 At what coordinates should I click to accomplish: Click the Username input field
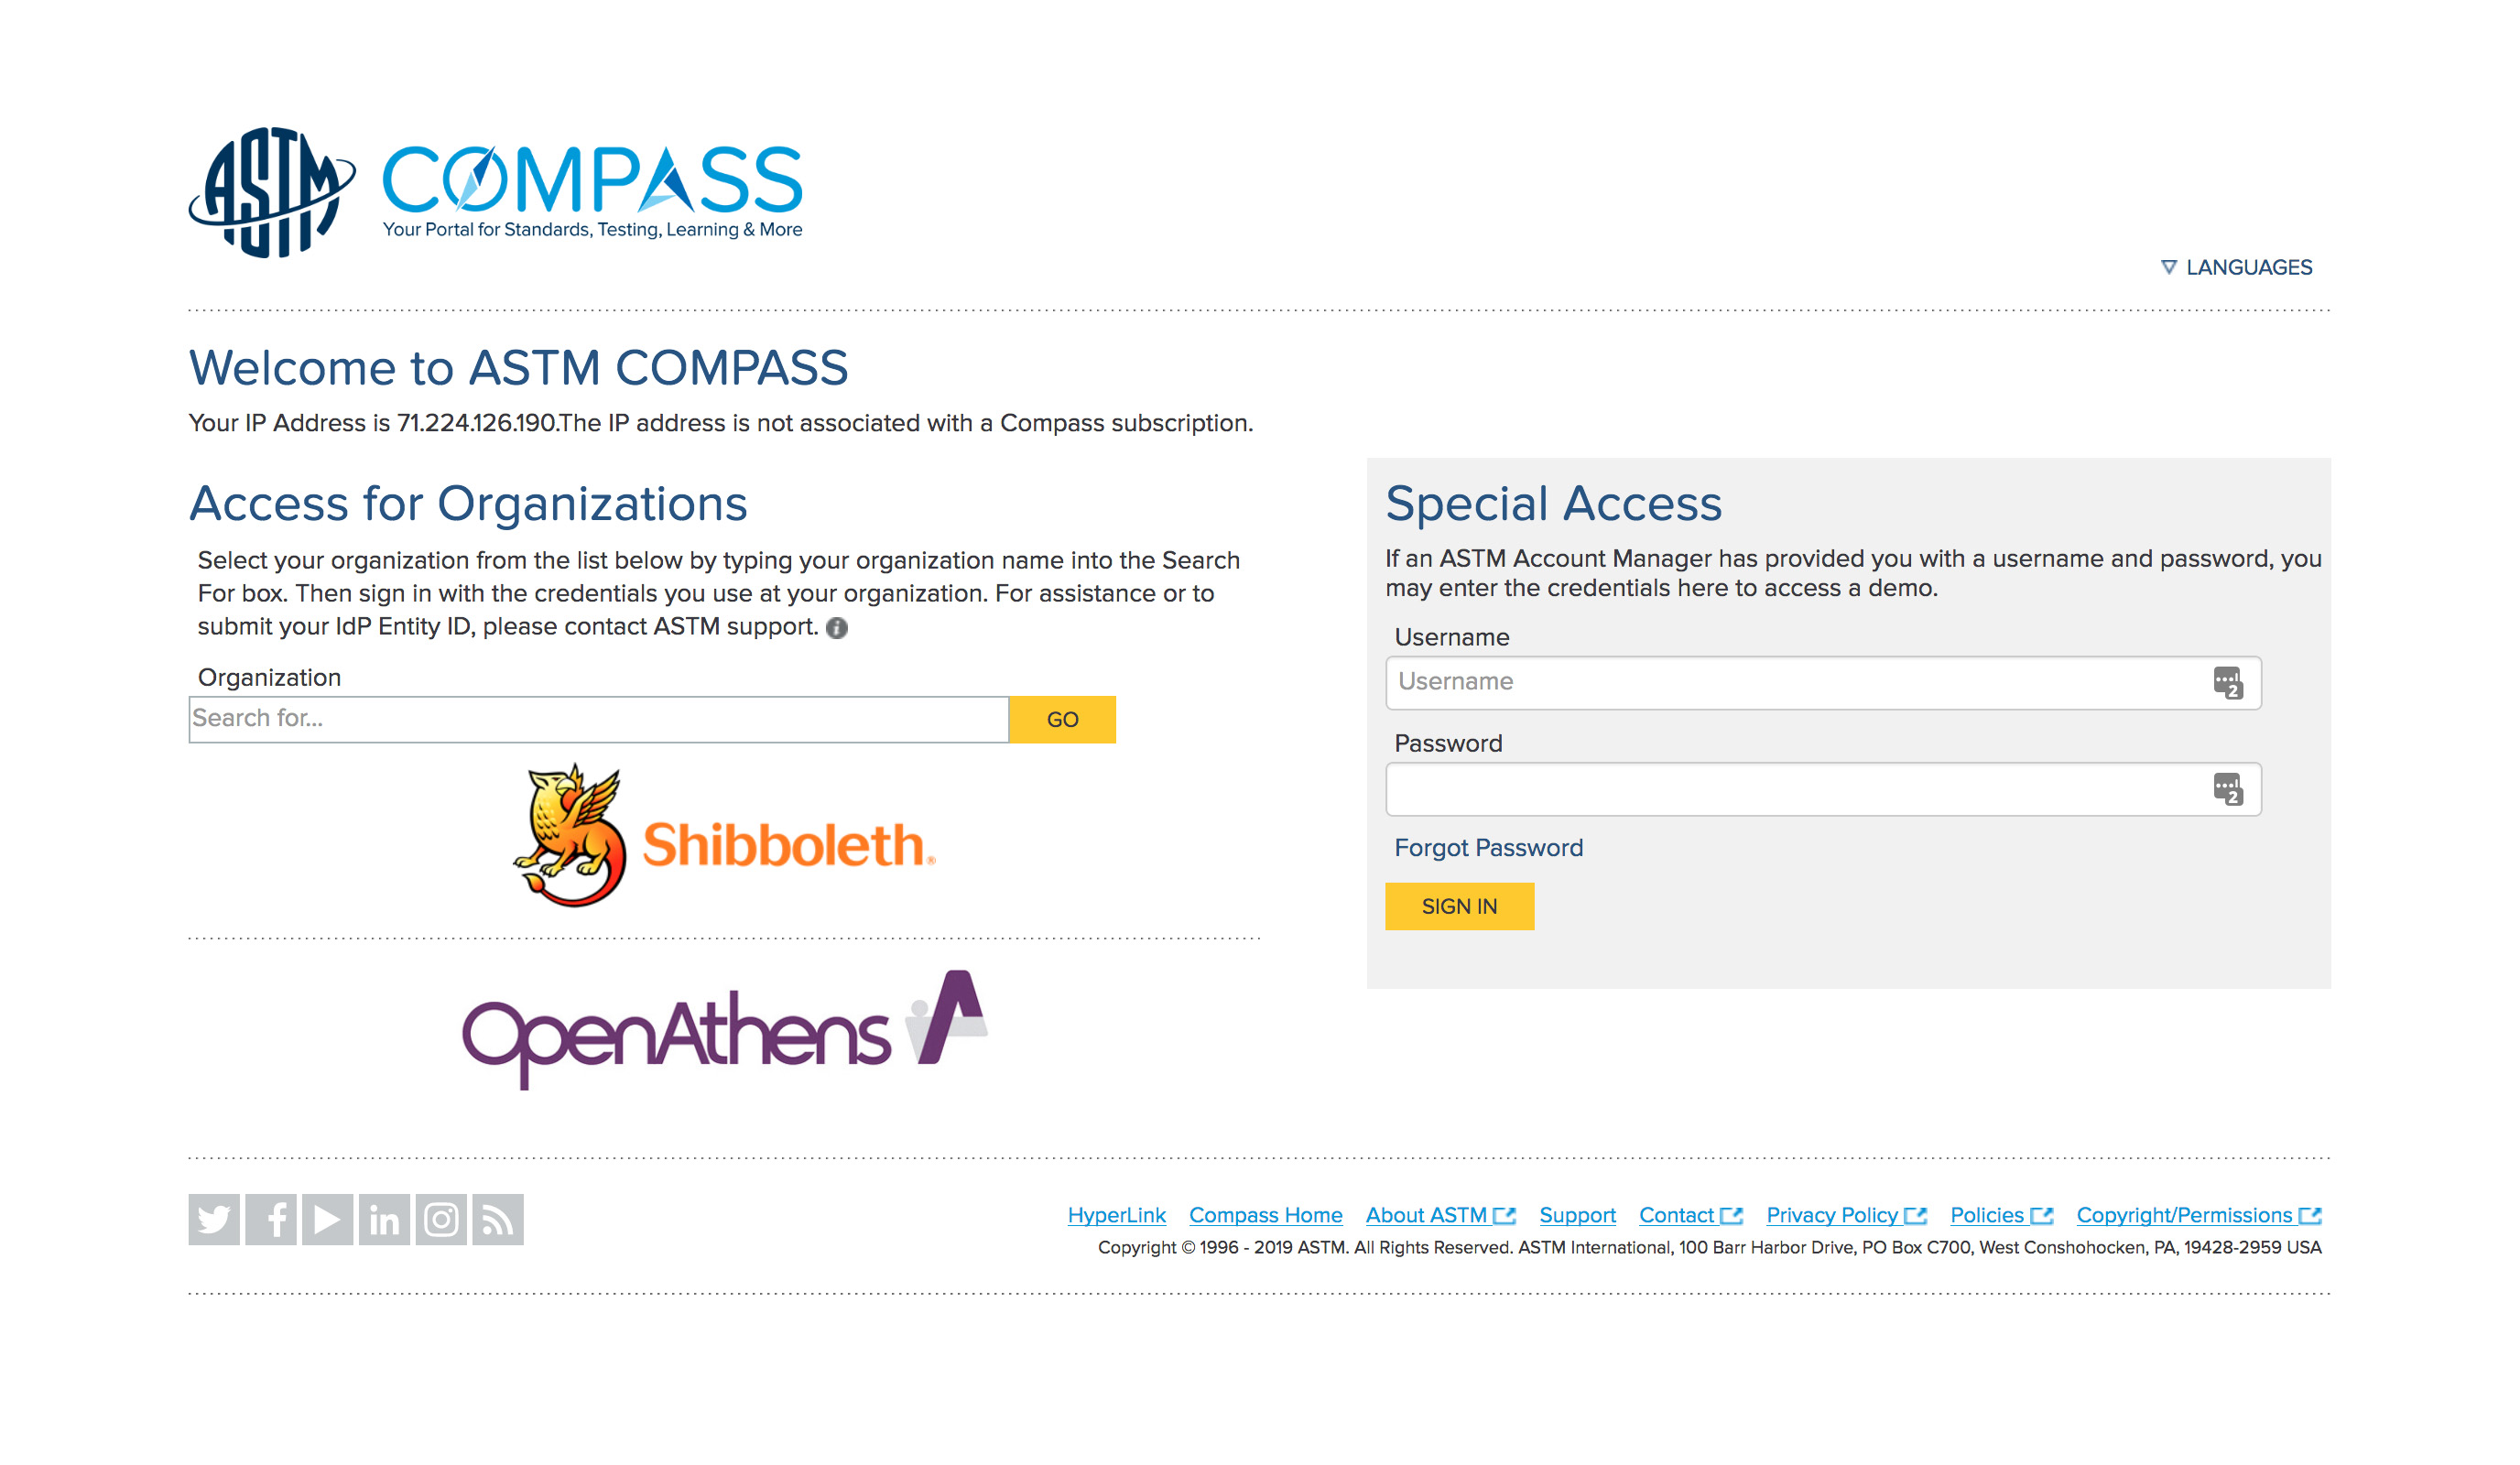[1822, 682]
